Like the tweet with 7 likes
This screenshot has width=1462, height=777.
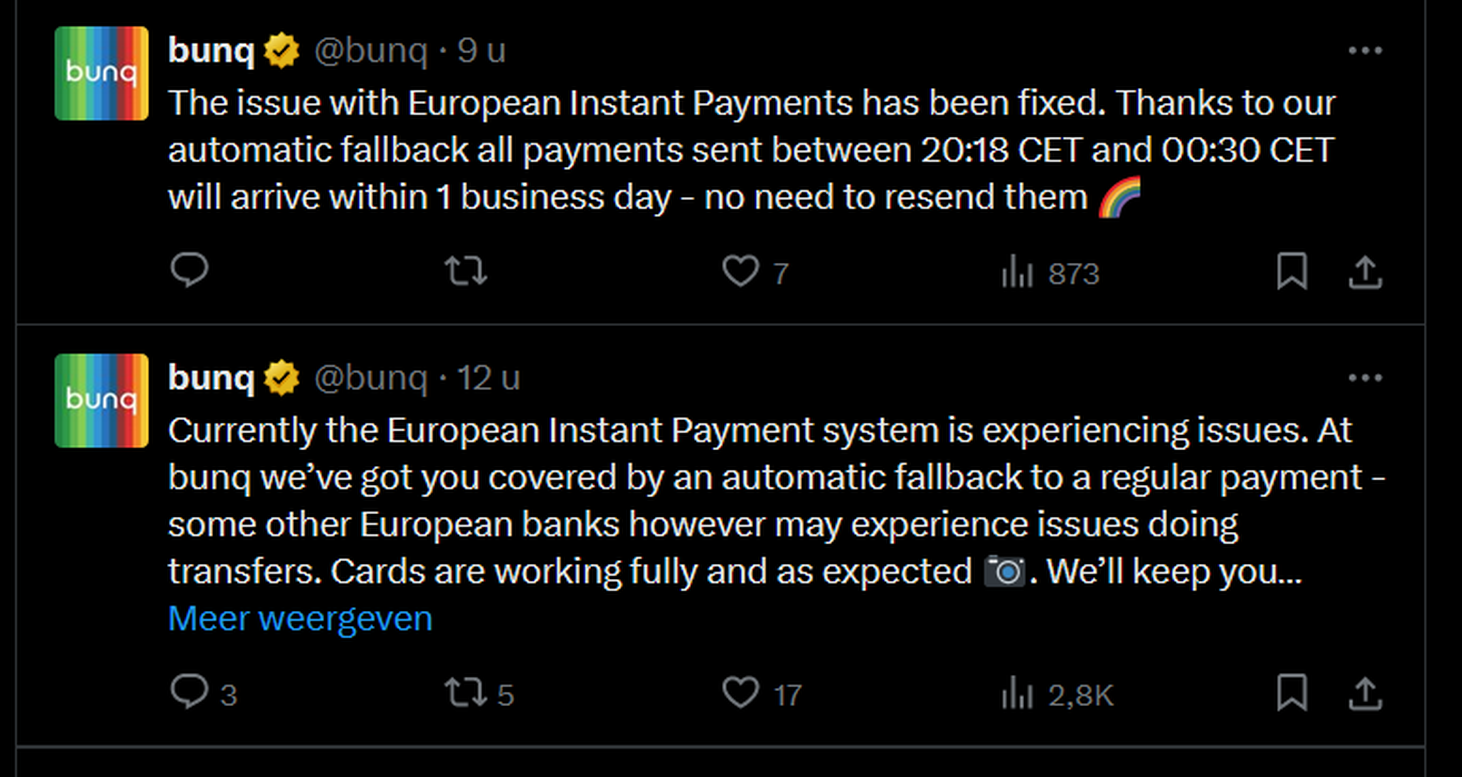(755, 272)
